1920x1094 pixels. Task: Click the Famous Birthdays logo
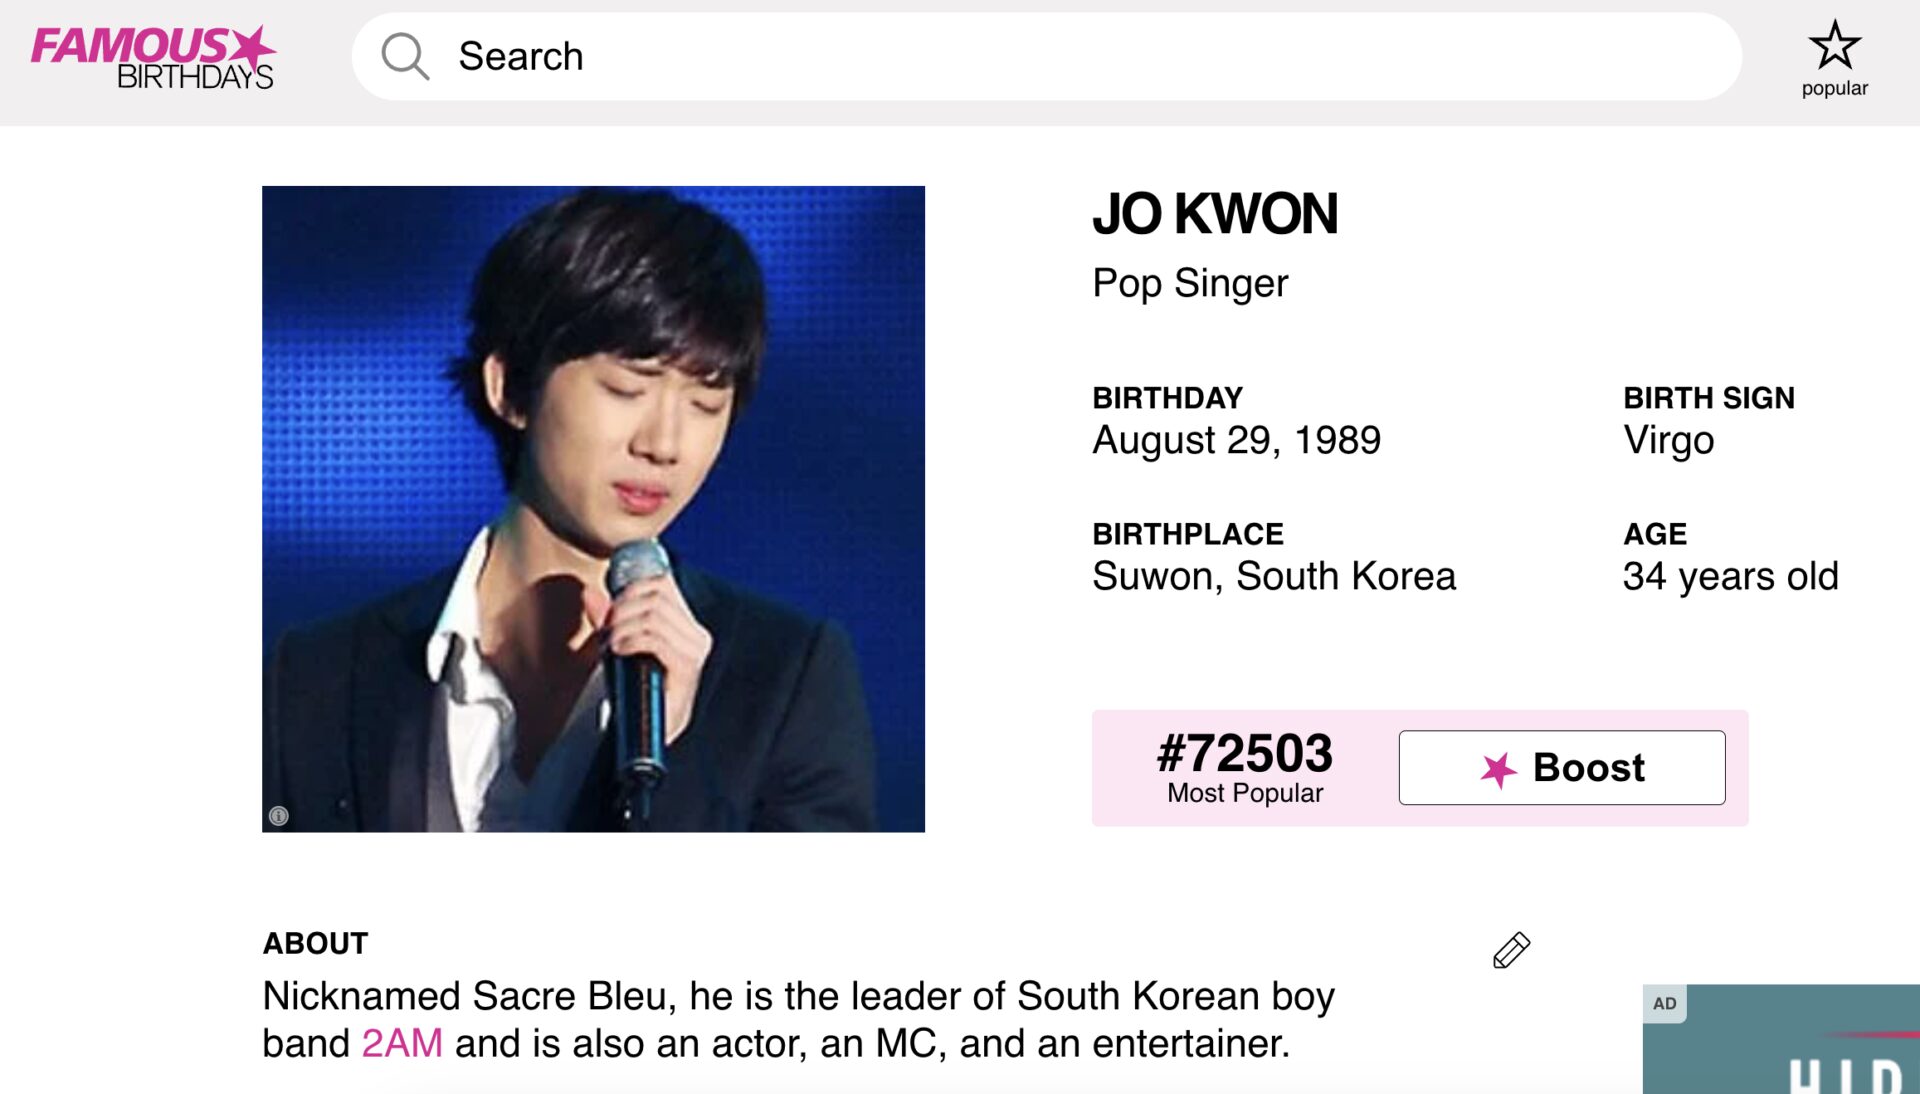coord(153,57)
